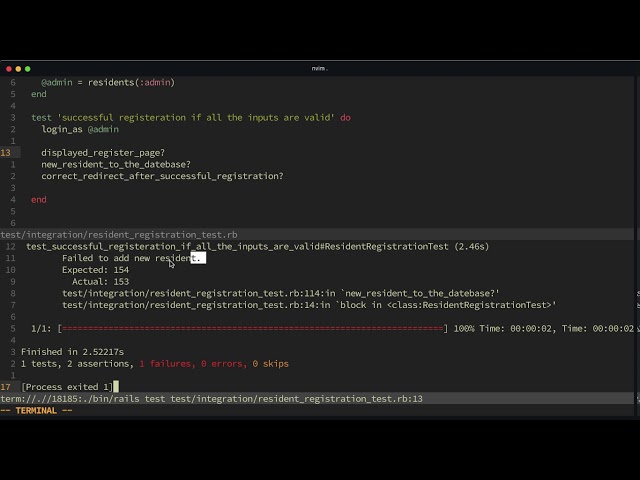Click the 'Expected: 154' line
The height and width of the screenshot is (480, 640).
pyautogui.click(x=96, y=270)
